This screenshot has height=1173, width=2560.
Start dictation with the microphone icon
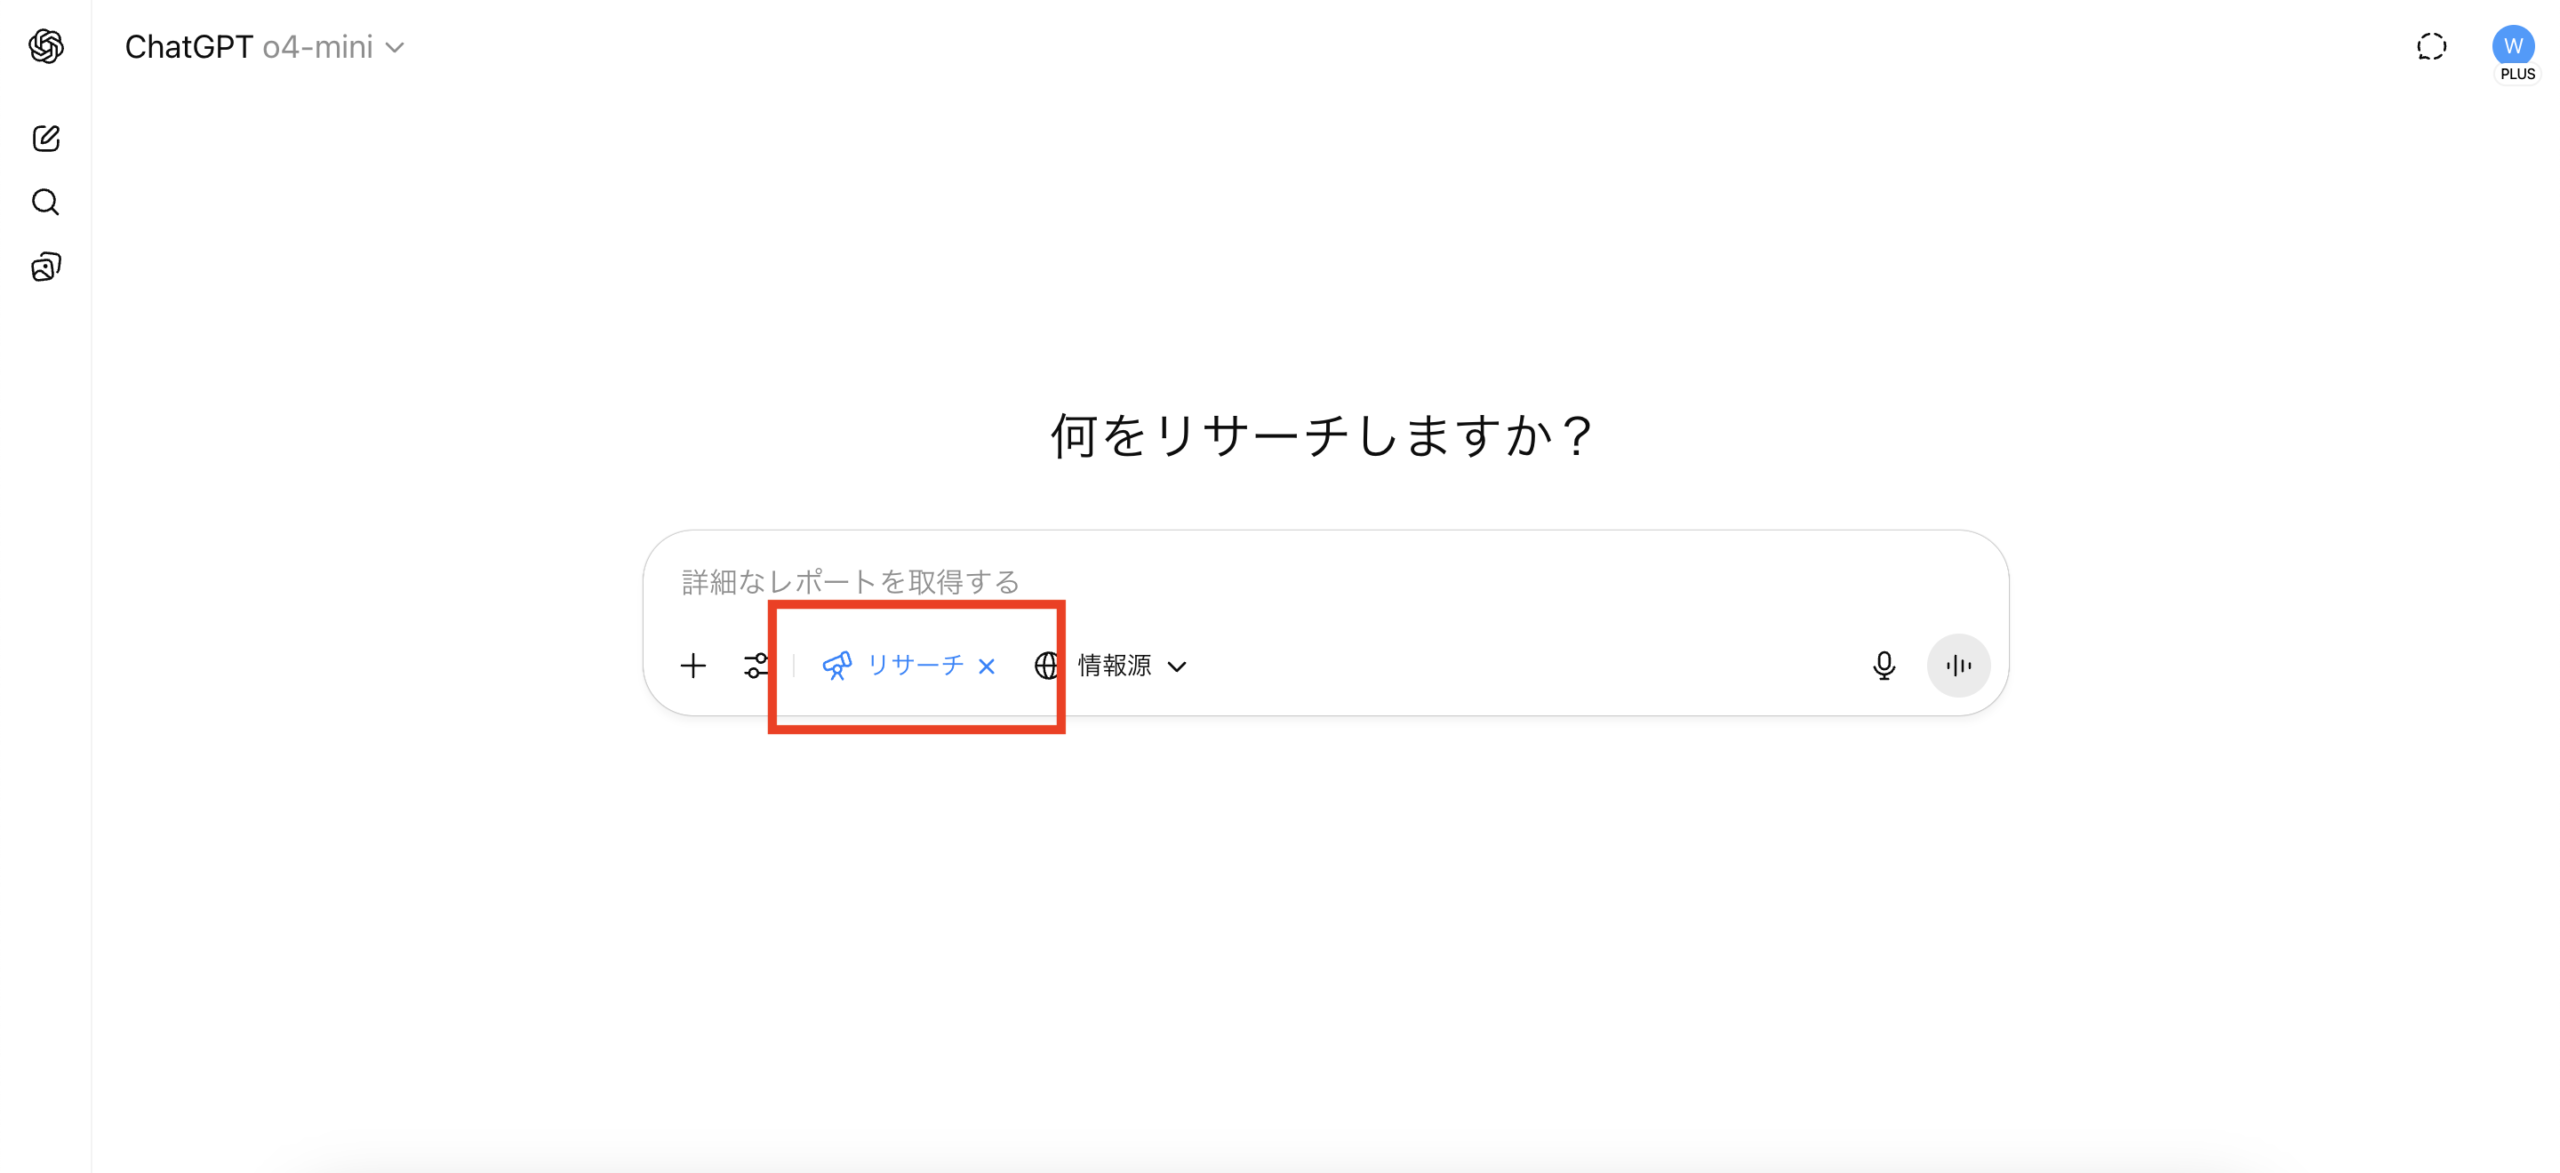click(x=1884, y=666)
